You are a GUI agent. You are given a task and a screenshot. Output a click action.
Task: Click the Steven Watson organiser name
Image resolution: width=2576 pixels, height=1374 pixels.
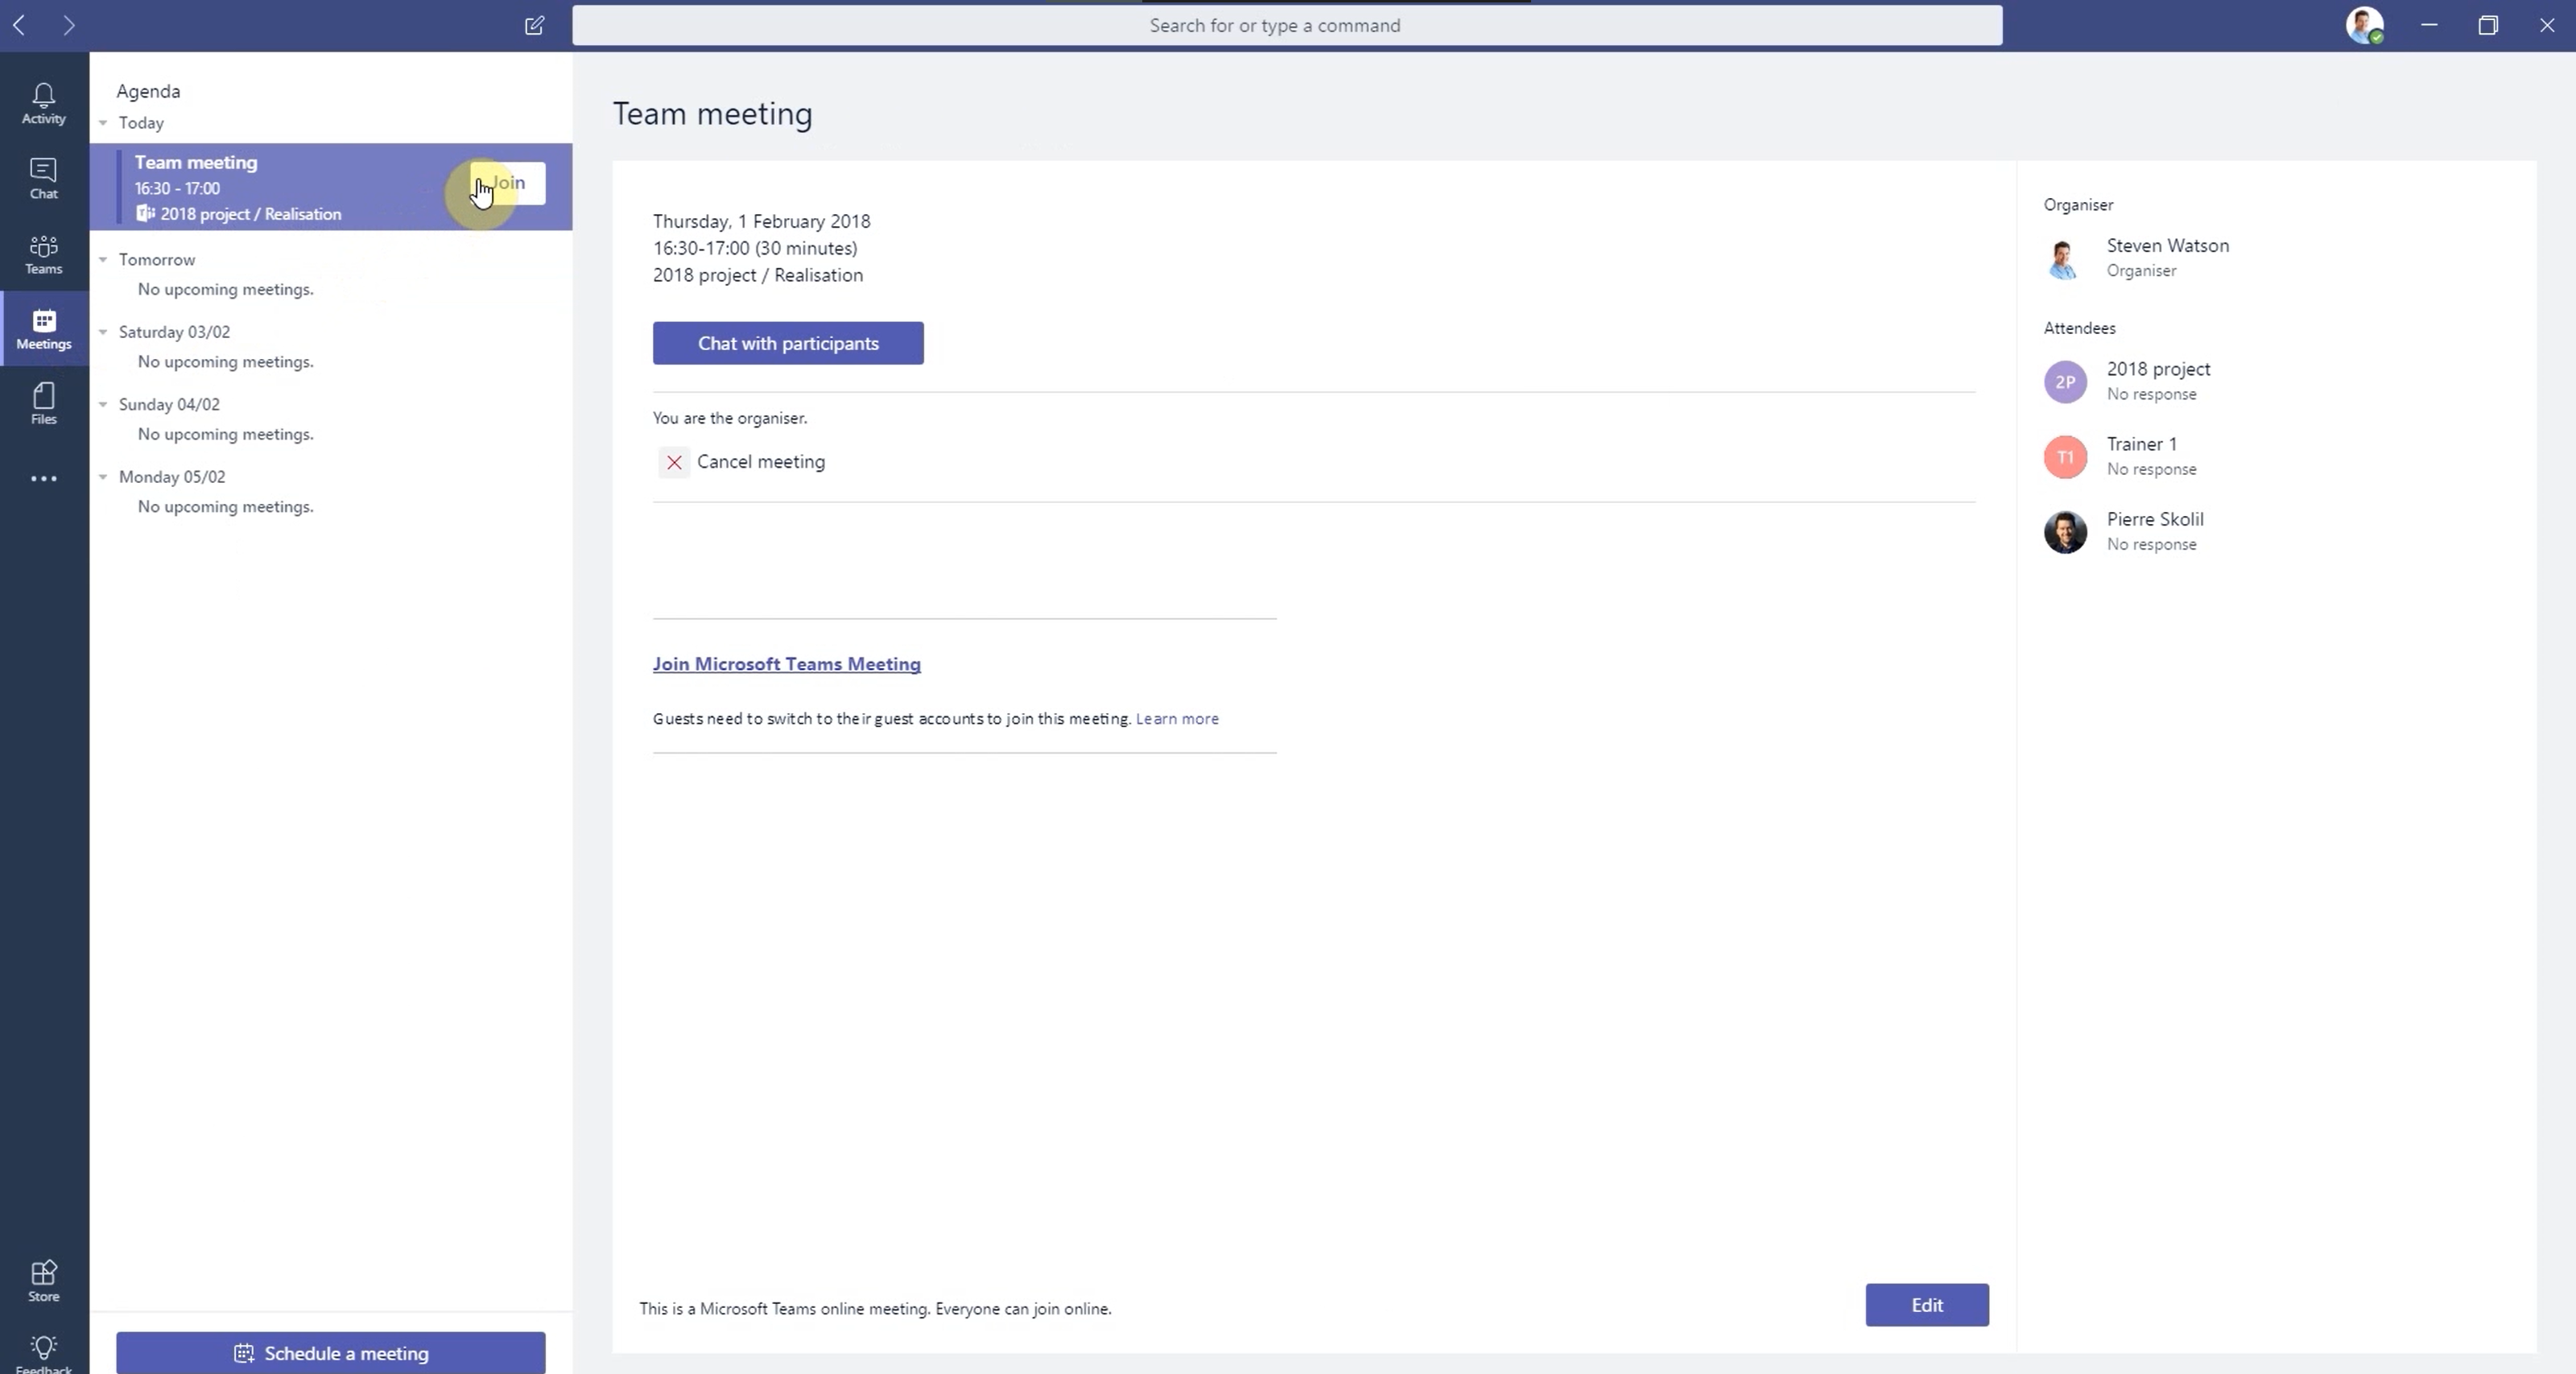pyautogui.click(x=2168, y=246)
